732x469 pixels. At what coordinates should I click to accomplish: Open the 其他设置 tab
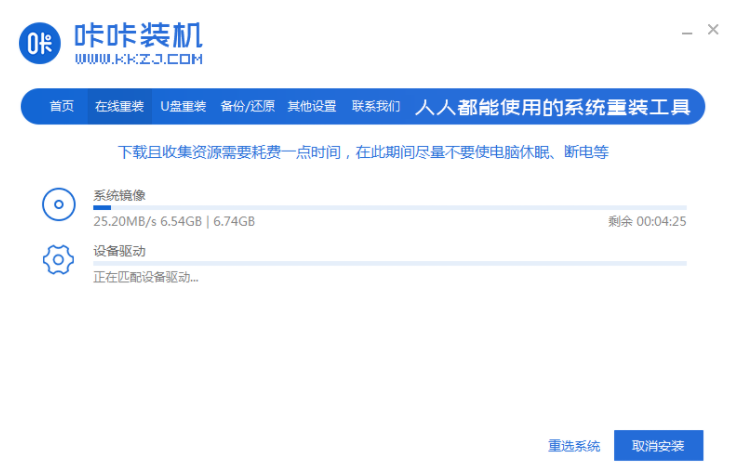312,106
